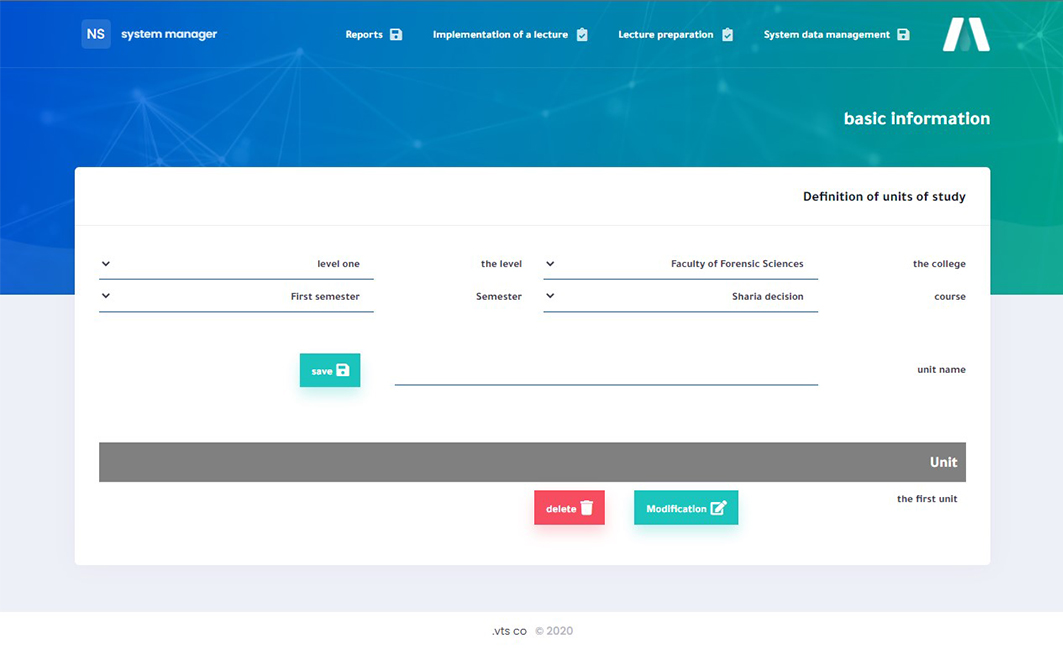1063x649 pixels.
Task: Click 'the level' field label
Action: coord(501,264)
